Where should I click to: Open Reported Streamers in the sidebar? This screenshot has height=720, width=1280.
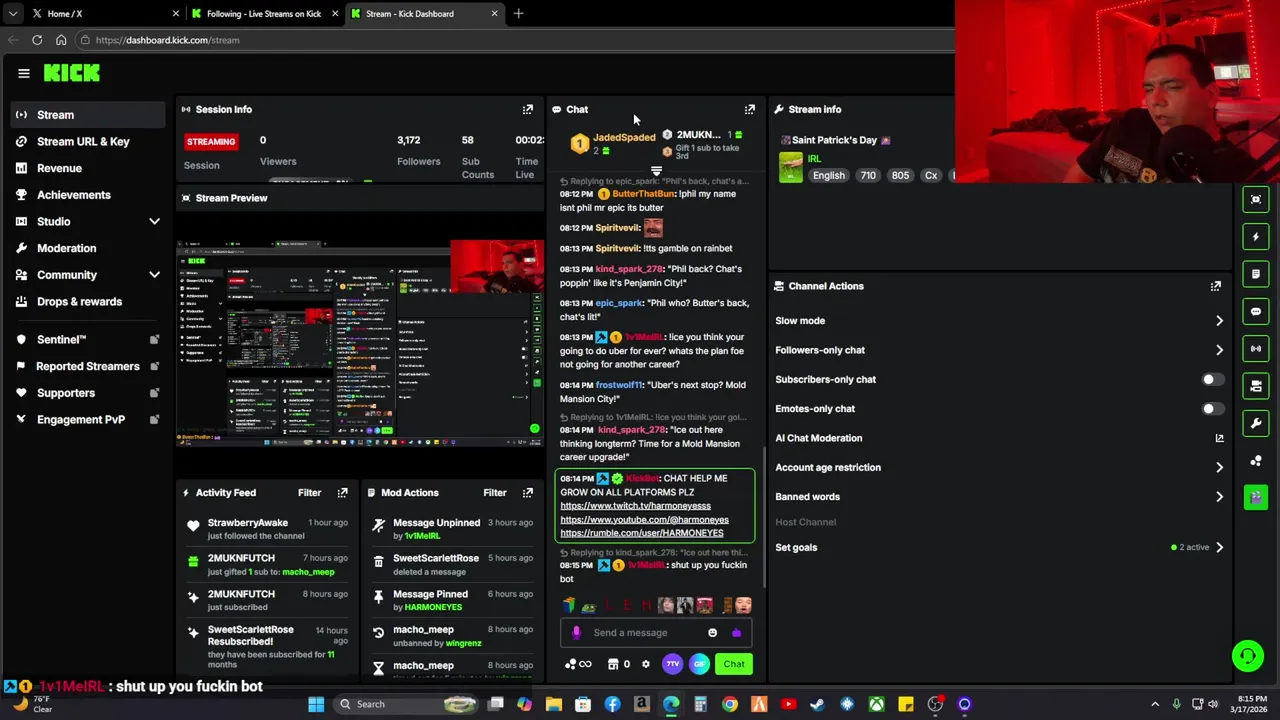coord(88,366)
